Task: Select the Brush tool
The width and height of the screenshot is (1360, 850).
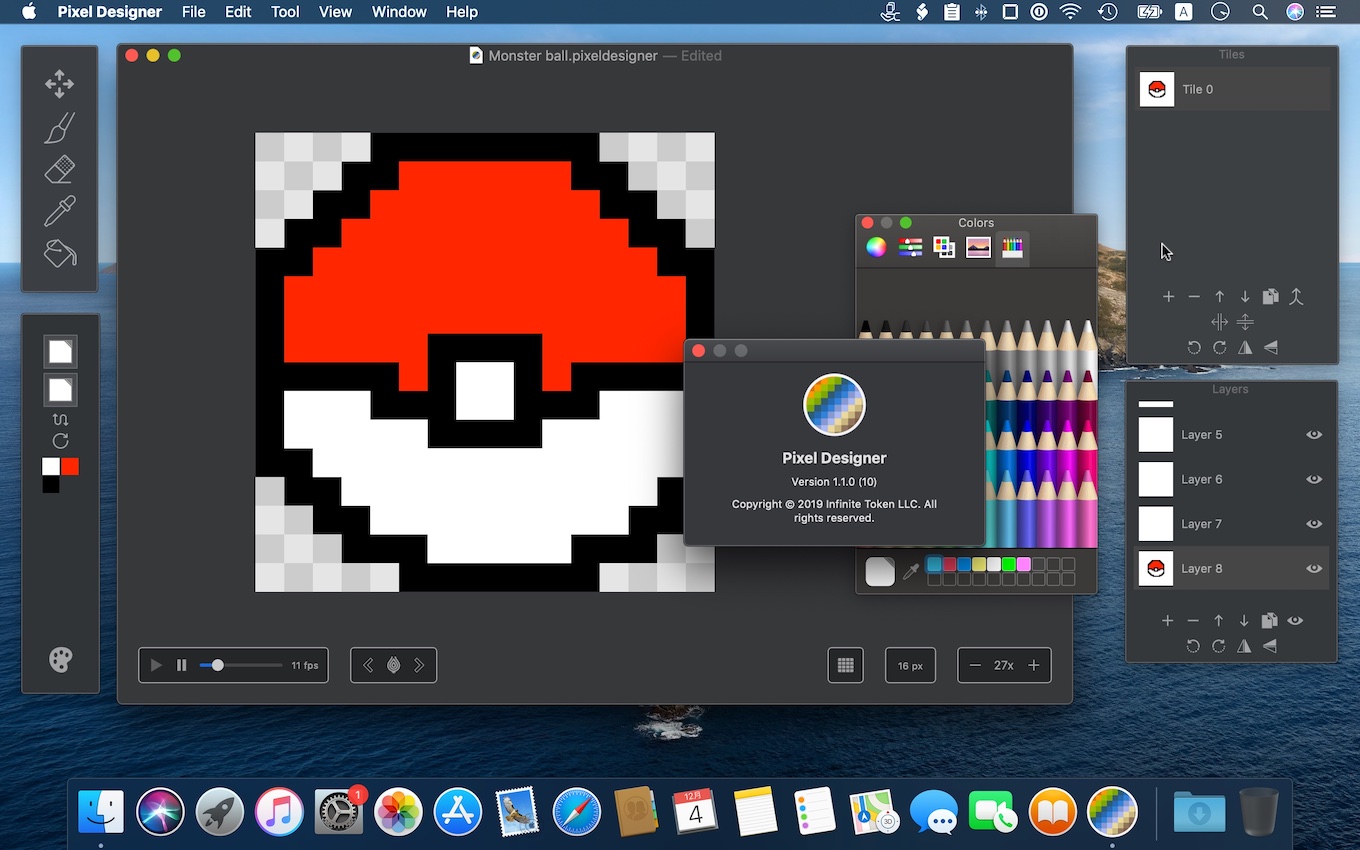Action: coord(59,127)
